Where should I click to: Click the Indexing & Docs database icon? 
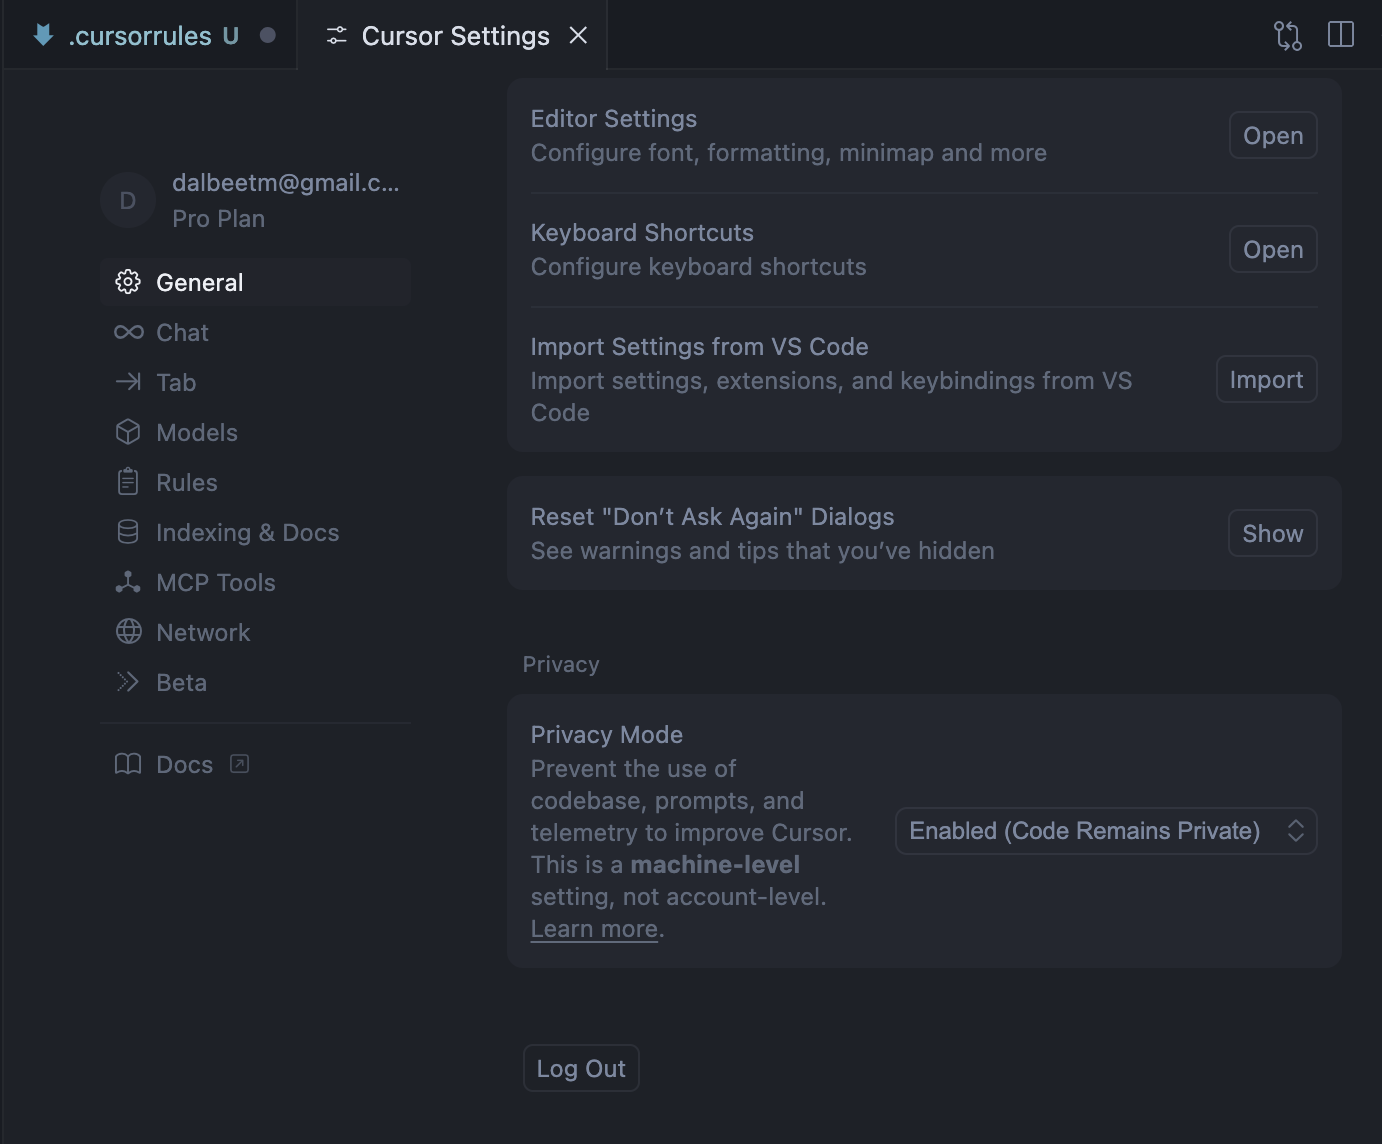tap(128, 532)
